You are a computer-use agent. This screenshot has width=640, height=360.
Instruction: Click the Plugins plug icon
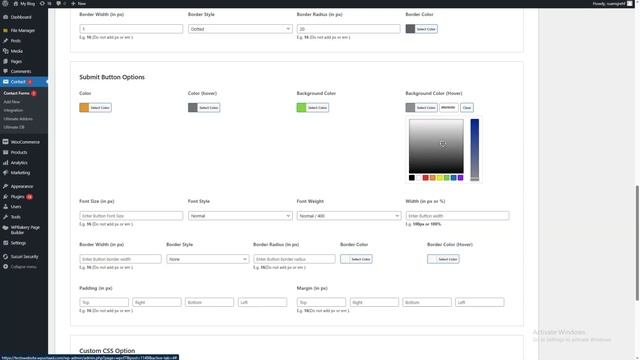[x=5, y=197]
